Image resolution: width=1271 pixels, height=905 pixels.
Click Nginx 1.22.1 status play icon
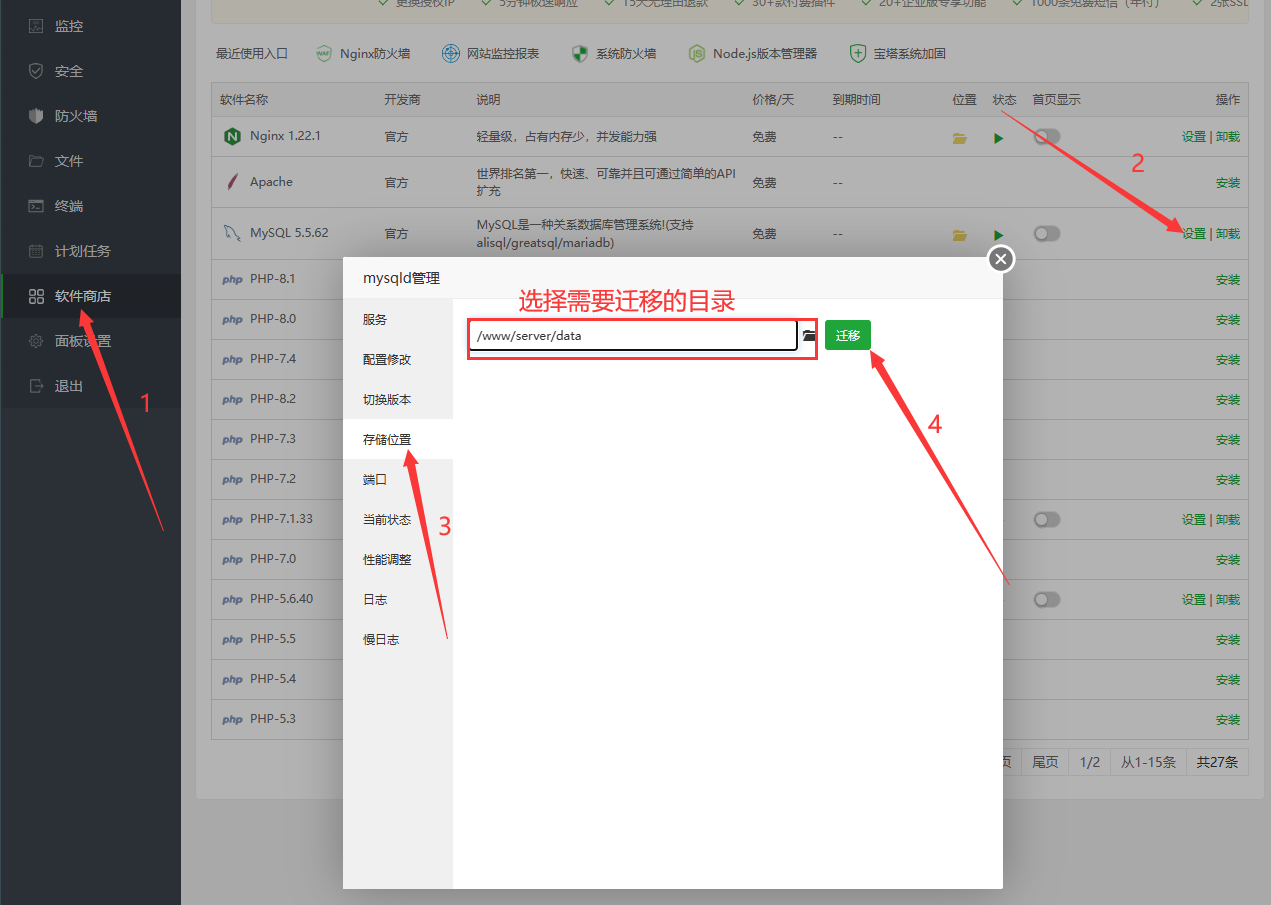[x=999, y=138]
